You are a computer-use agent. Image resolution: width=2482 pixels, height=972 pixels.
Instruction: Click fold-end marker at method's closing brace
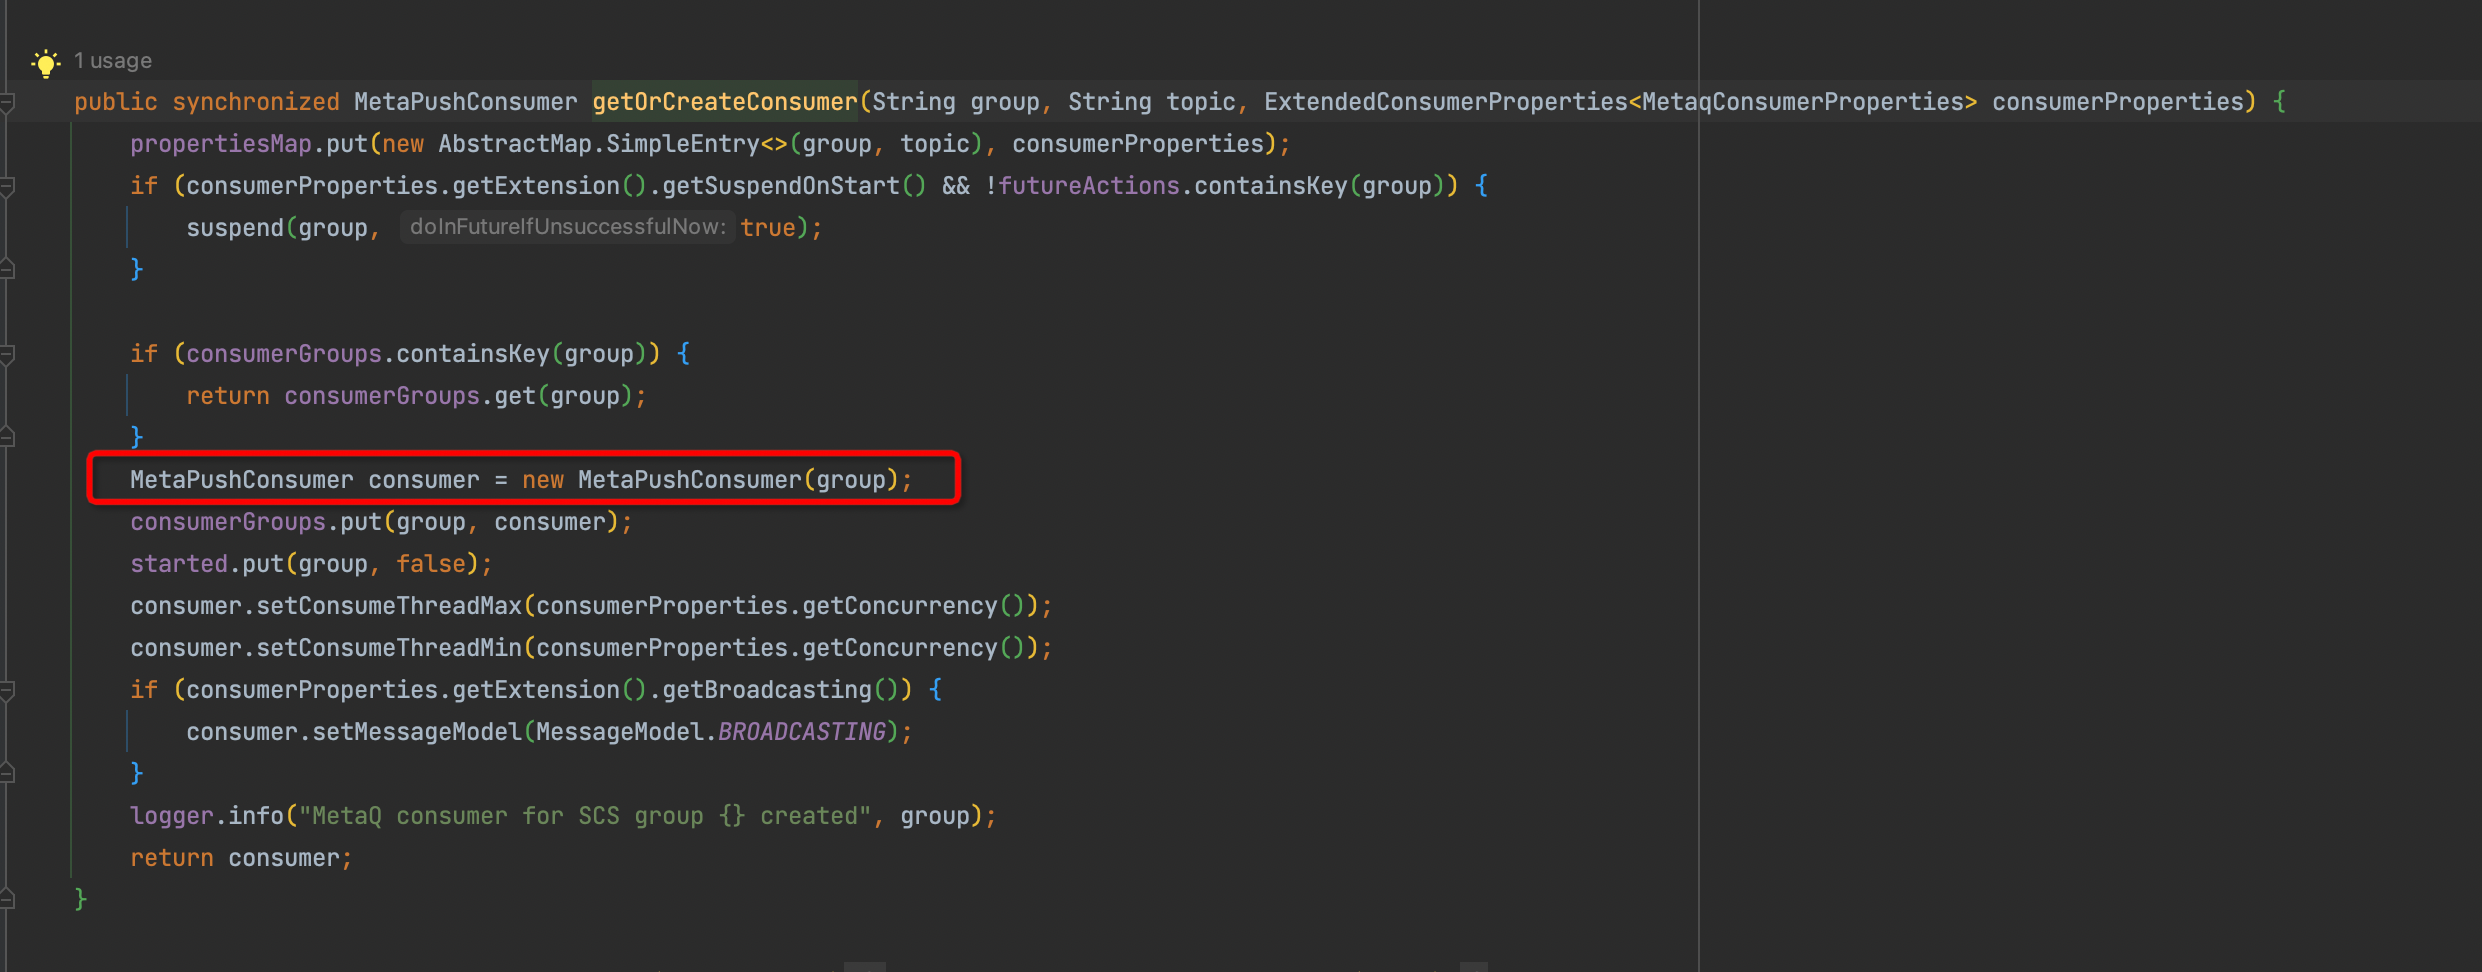(x=7, y=900)
